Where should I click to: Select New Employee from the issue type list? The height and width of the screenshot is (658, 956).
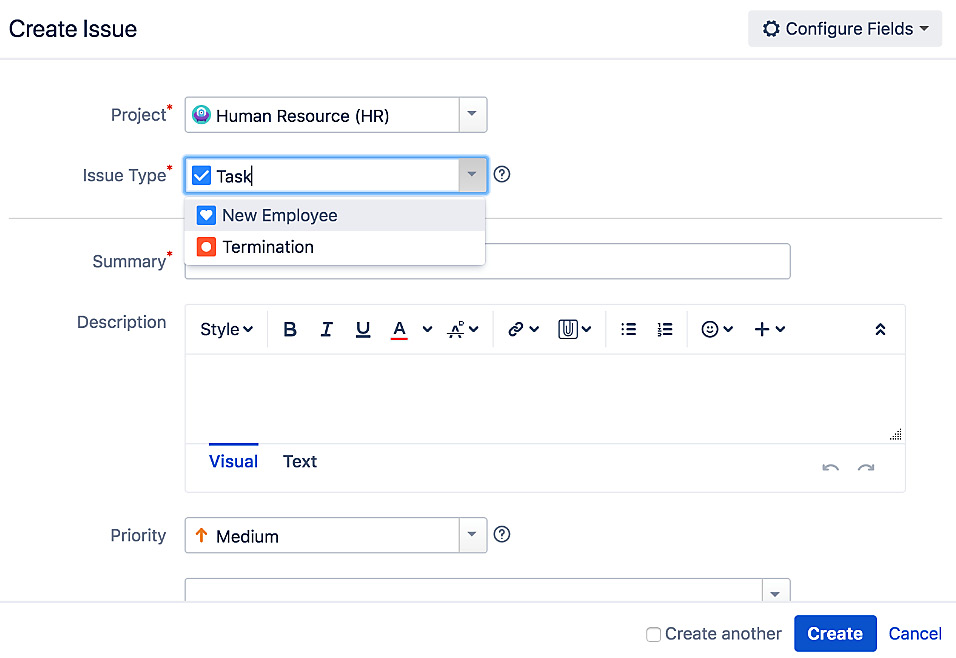click(280, 215)
